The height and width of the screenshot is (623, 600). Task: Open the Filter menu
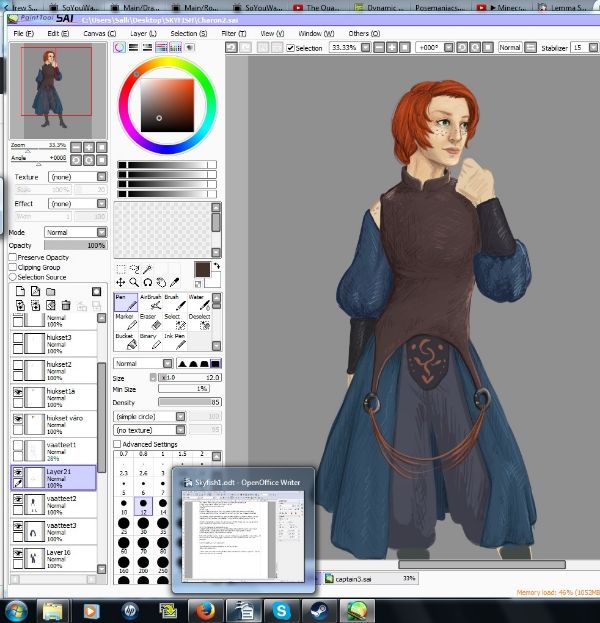coord(233,33)
